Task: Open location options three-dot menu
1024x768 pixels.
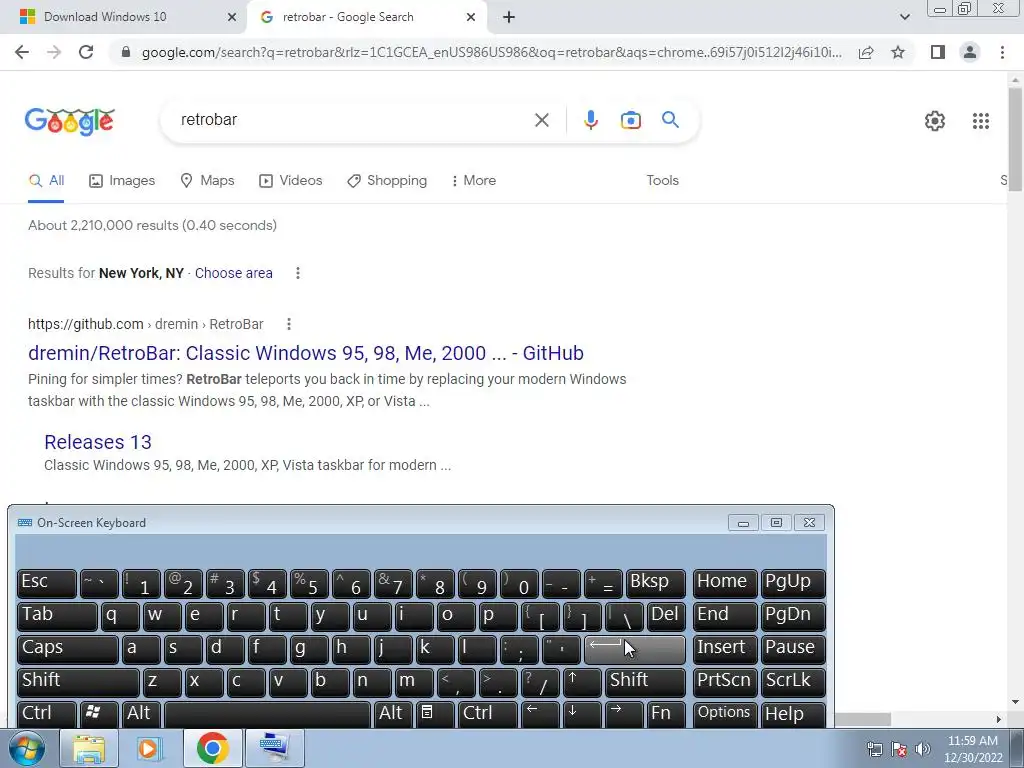Action: [x=298, y=273]
